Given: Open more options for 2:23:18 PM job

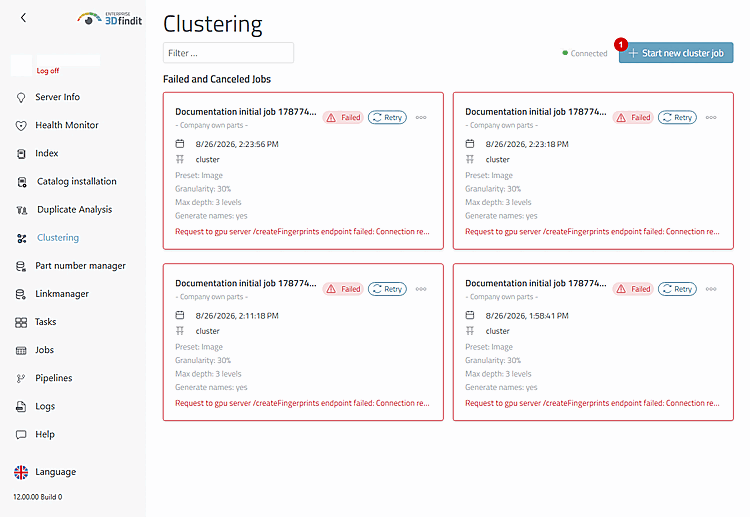Looking at the screenshot, I should click(711, 118).
